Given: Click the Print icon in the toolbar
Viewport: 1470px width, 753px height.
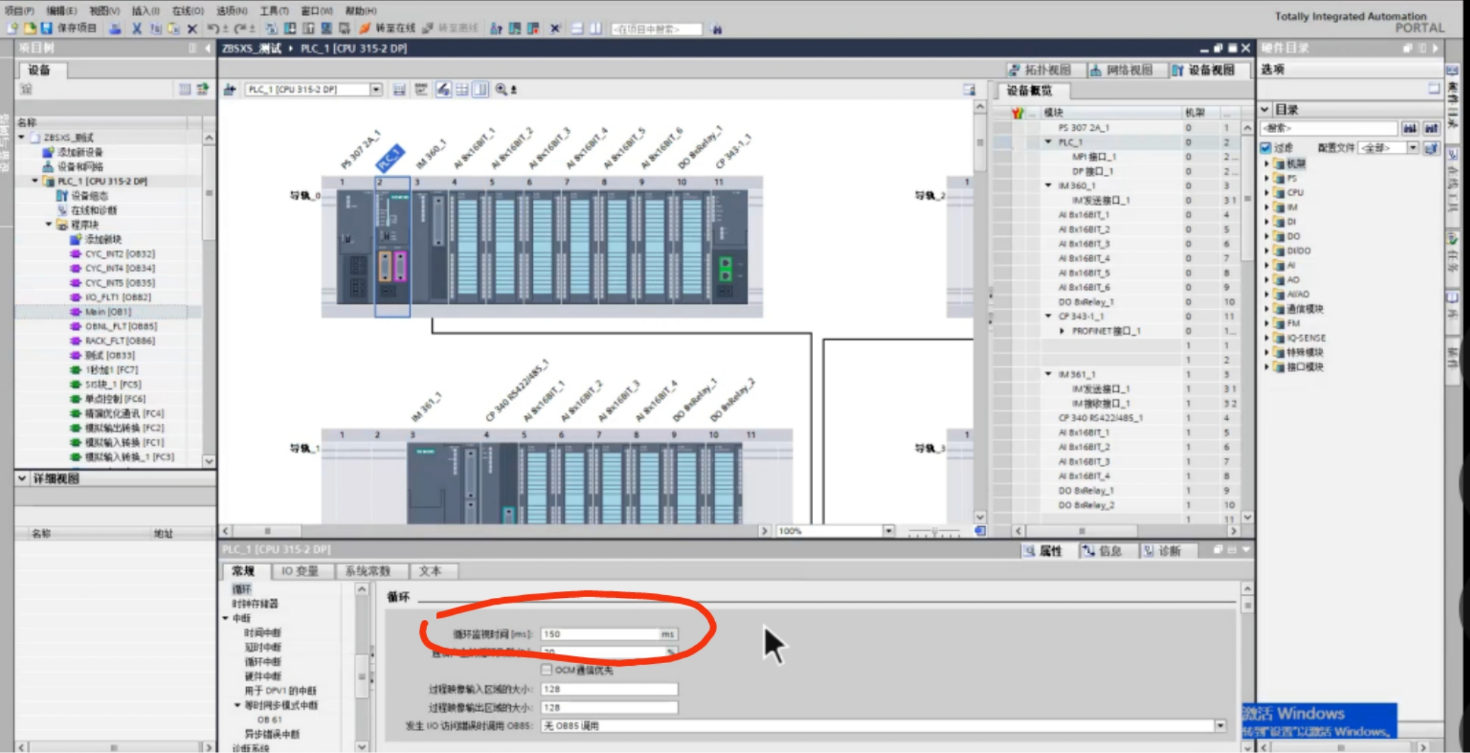Looking at the screenshot, I should (x=115, y=29).
